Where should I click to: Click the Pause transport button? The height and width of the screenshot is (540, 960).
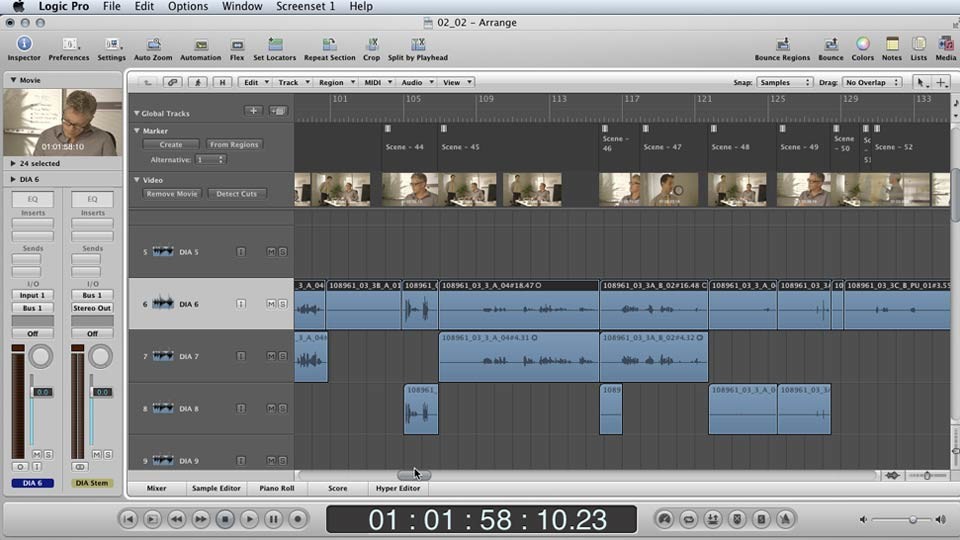[273, 519]
